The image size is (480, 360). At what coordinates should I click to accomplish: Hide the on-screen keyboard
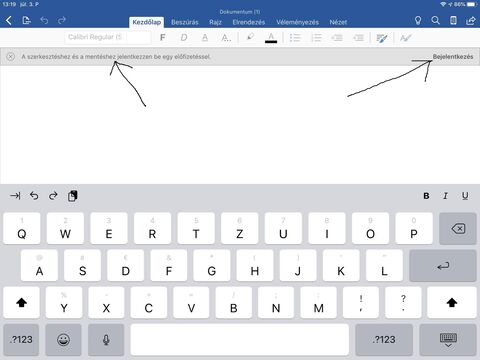point(448,340)
